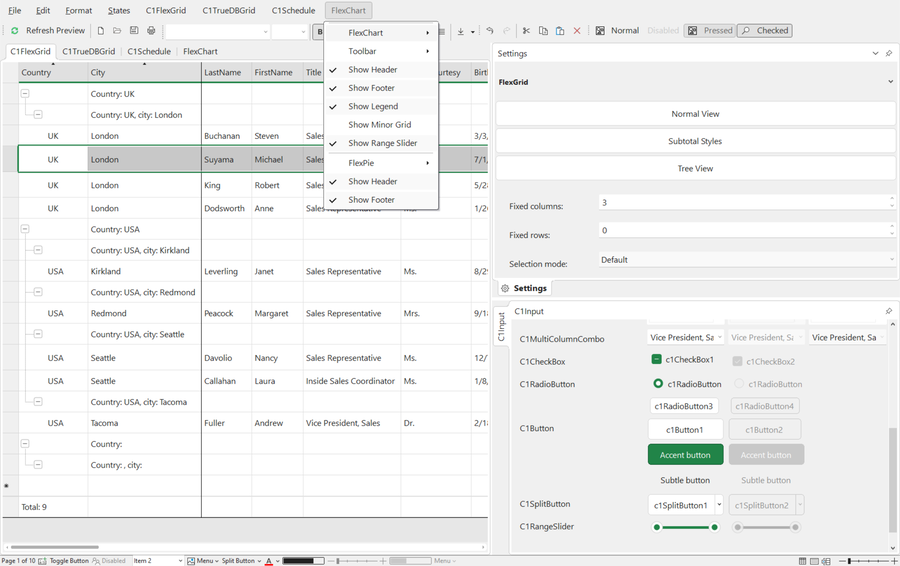The width and height of the screenshot is (900, 566).
Task: Open the c1SplitButton1 dropdown arrow
Action: (x=719, y=505)
